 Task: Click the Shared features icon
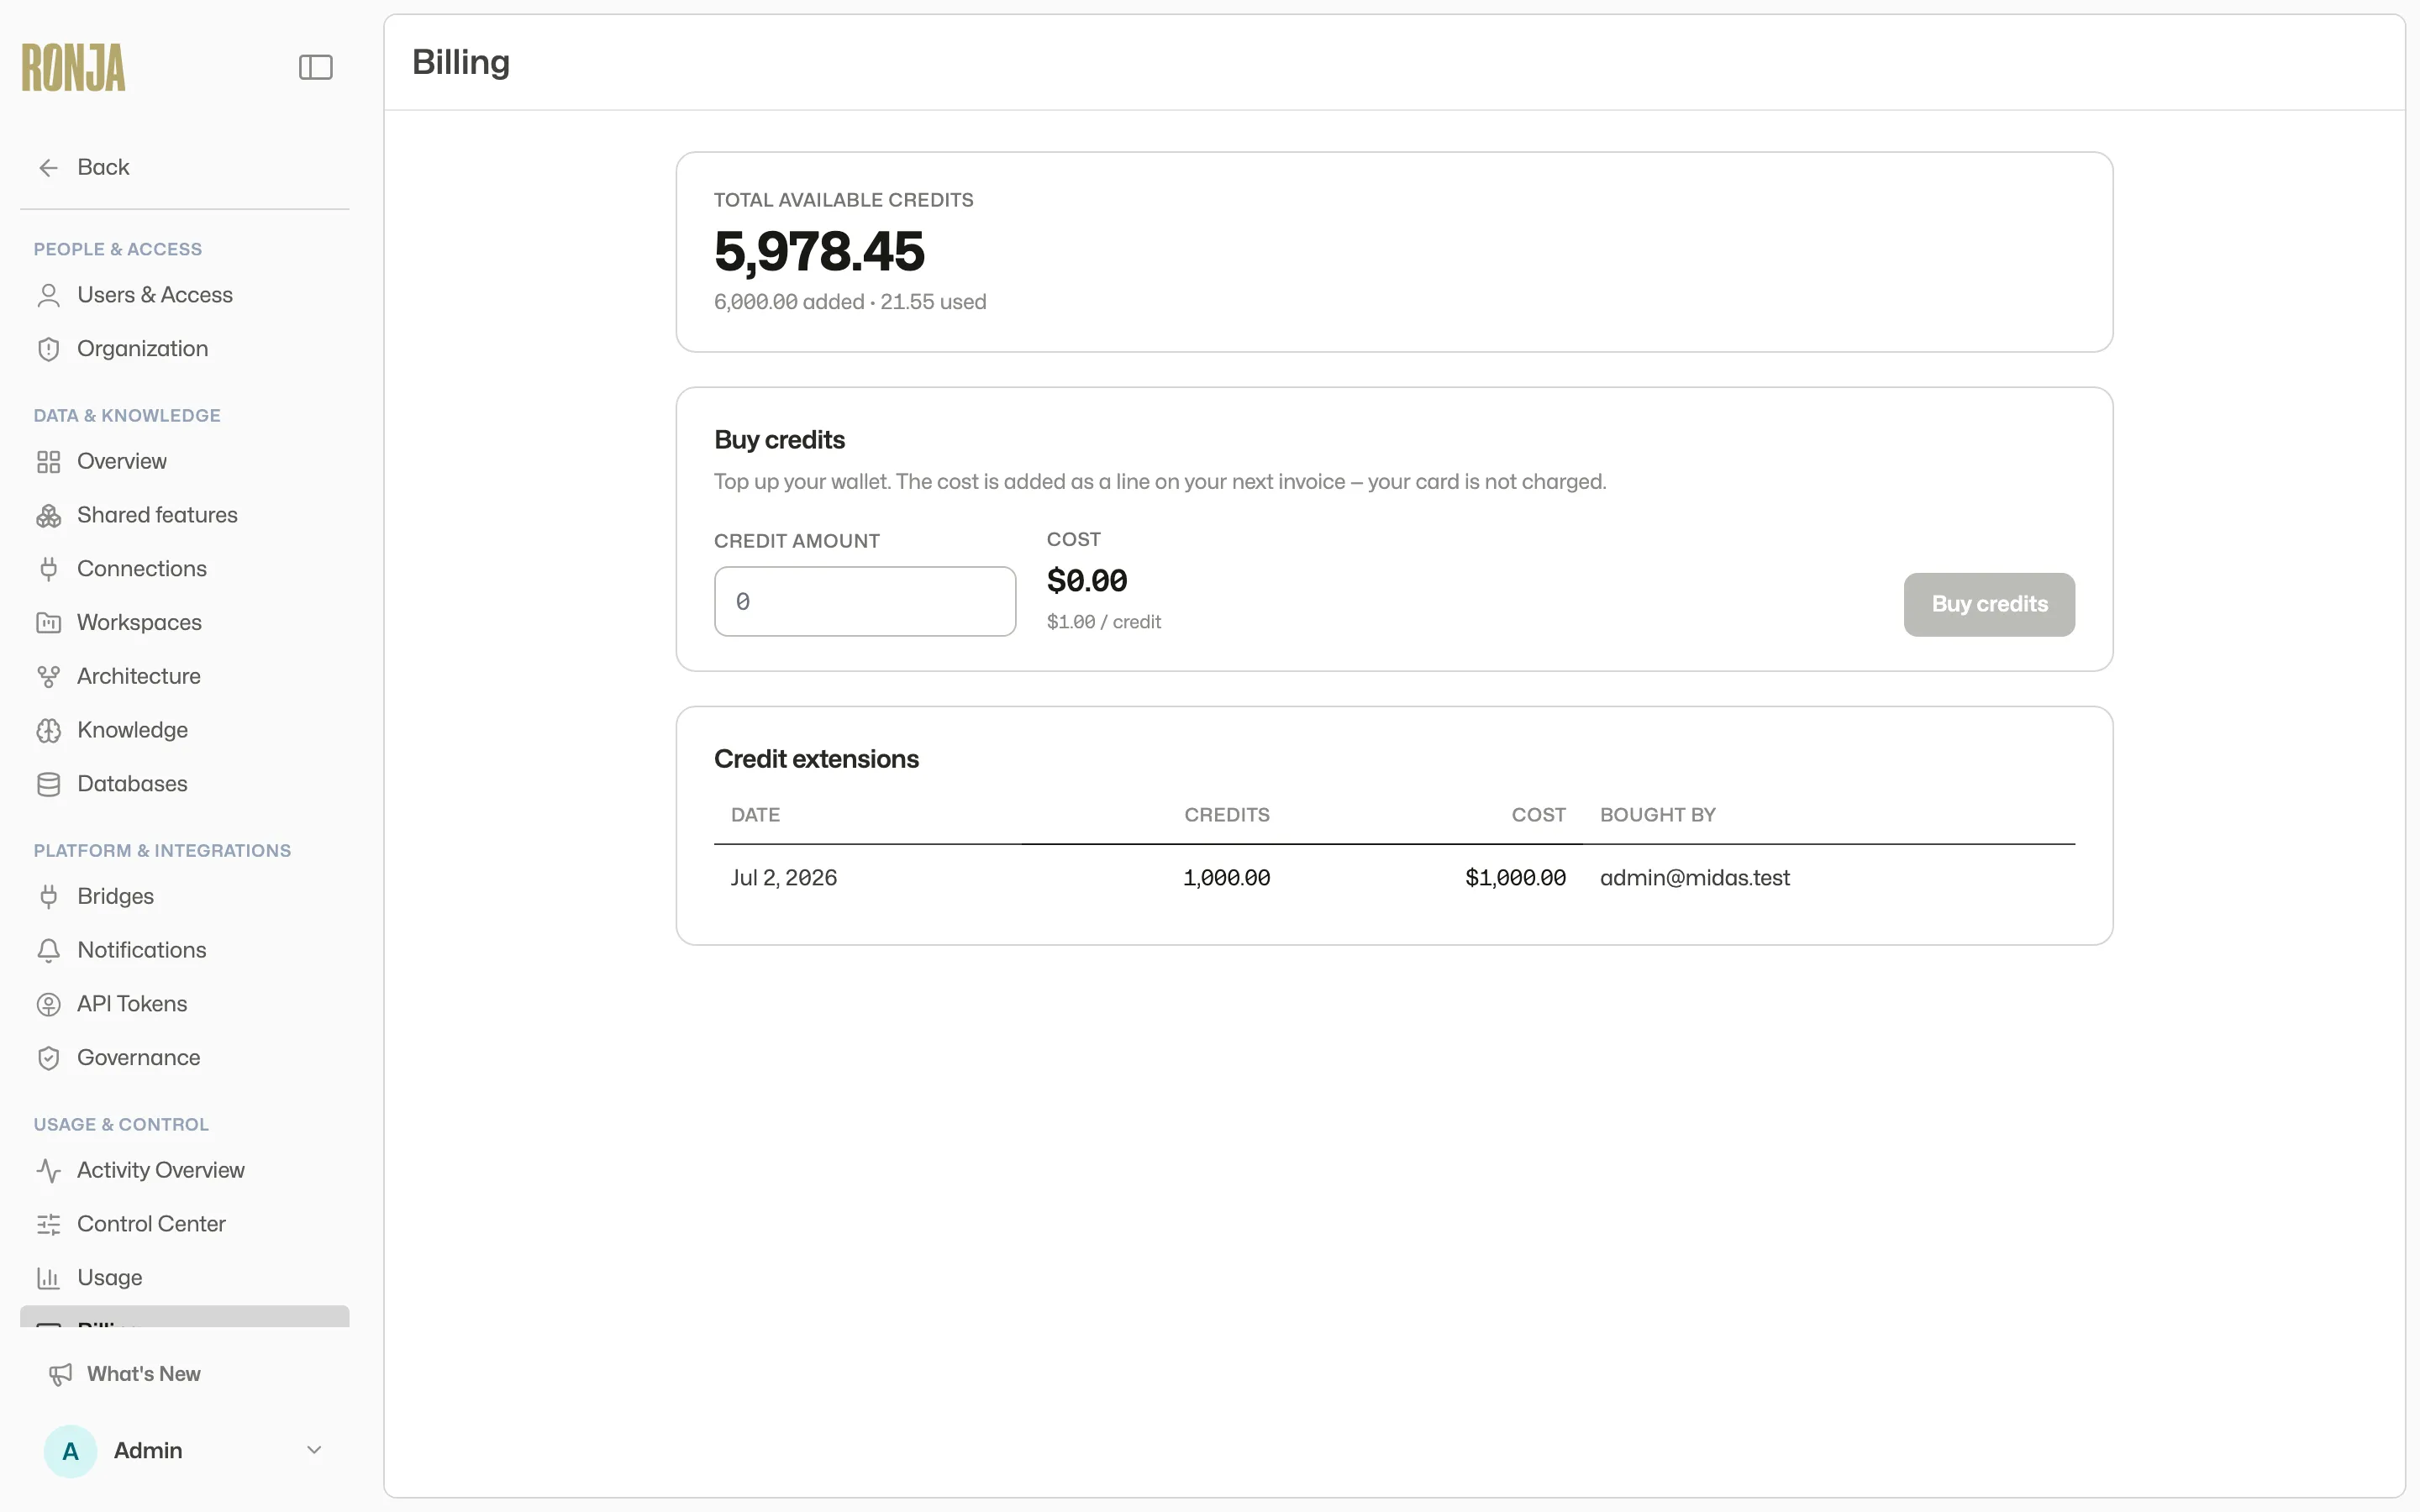click(48, 516)
